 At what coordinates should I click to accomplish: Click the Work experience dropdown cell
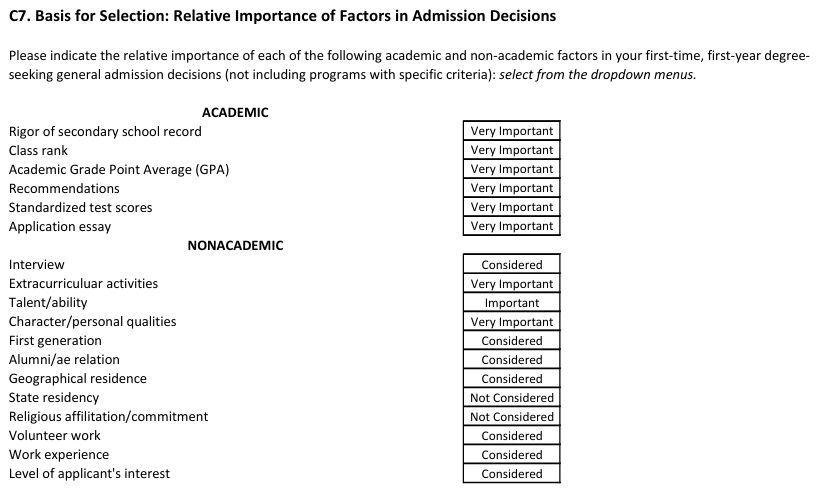pyautogui.click(x=511, y=455)
